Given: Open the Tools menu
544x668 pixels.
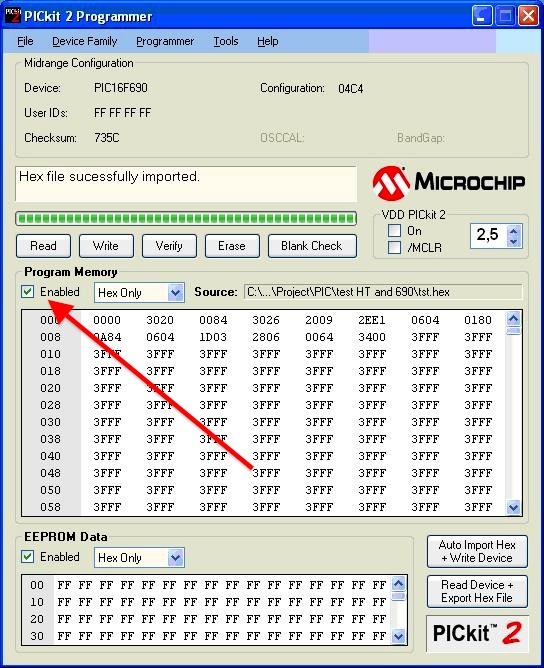Looking at the screenshot, I should pyautogui.click(x=226, y=41).
